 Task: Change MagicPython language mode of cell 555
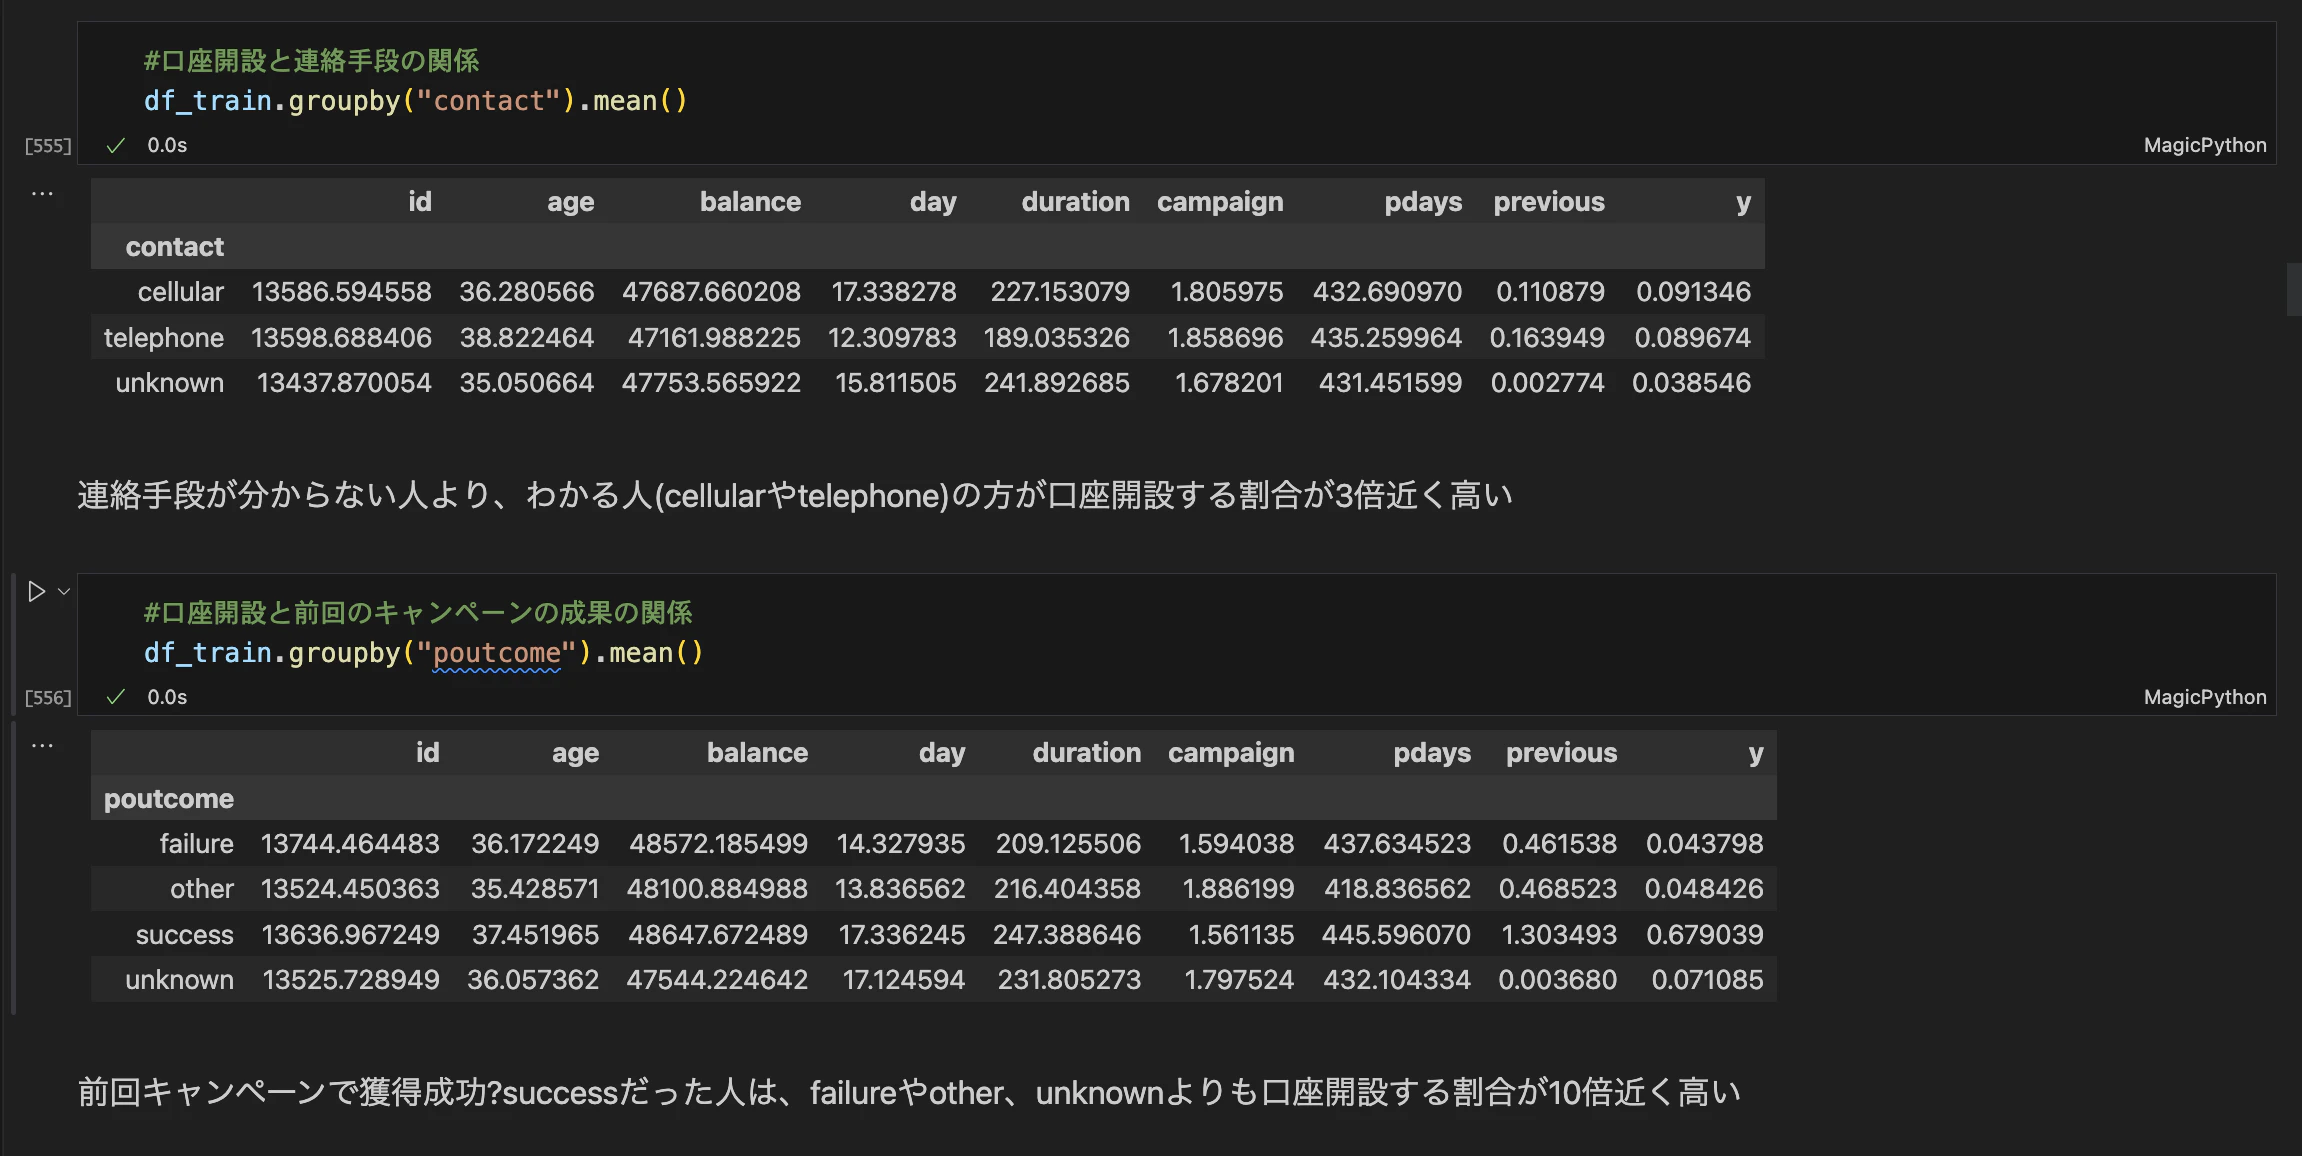coord(2205,145)
